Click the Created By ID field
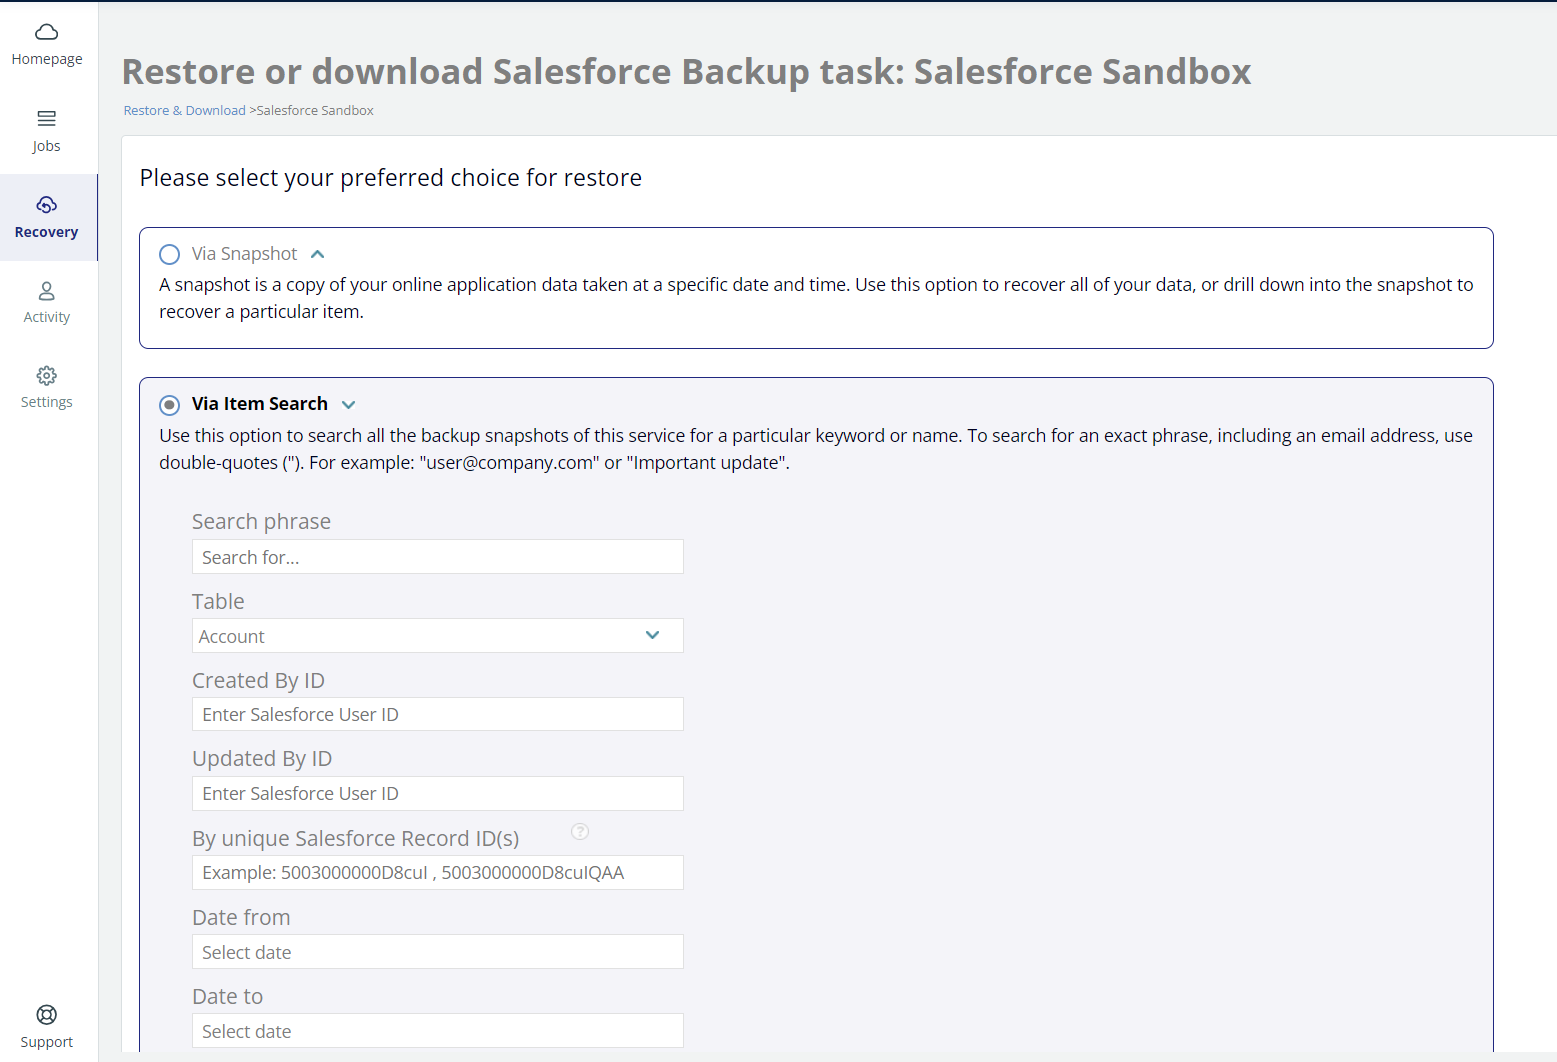Image resolution: width=1557 pixels, height=1062 pixels. (x=437, y=713)
